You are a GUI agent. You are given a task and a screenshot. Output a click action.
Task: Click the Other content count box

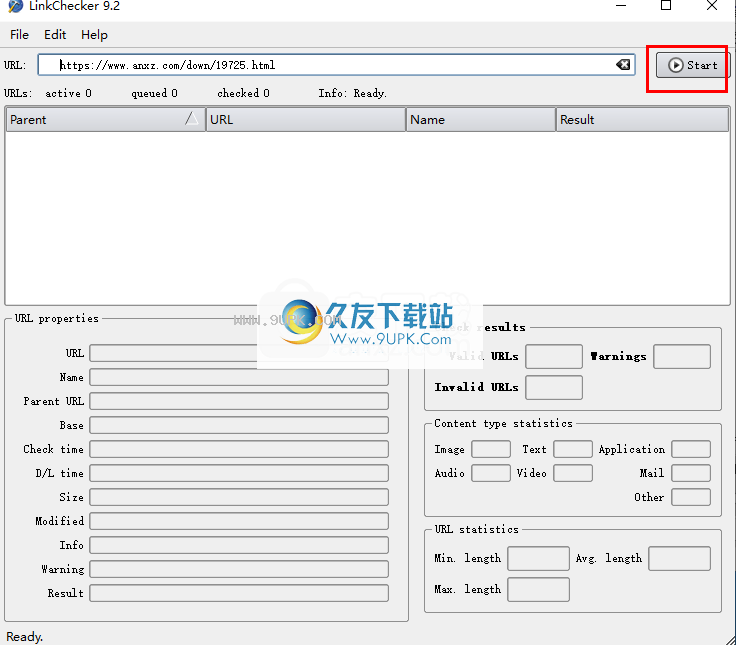691,497
